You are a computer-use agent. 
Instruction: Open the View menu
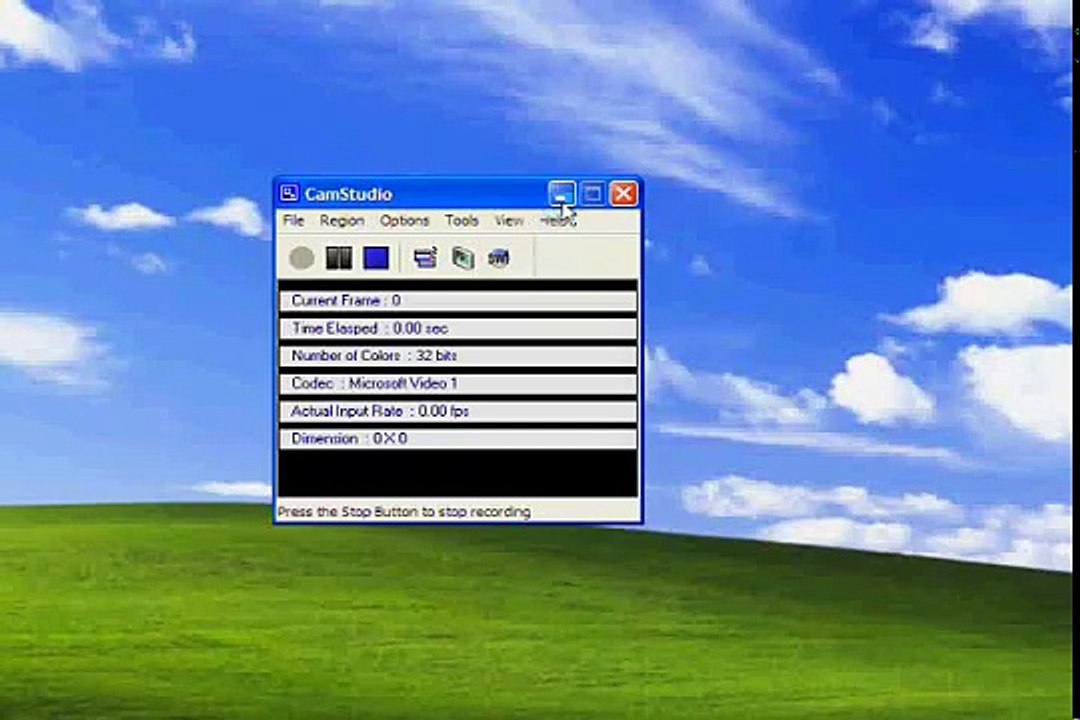[509, 220]
